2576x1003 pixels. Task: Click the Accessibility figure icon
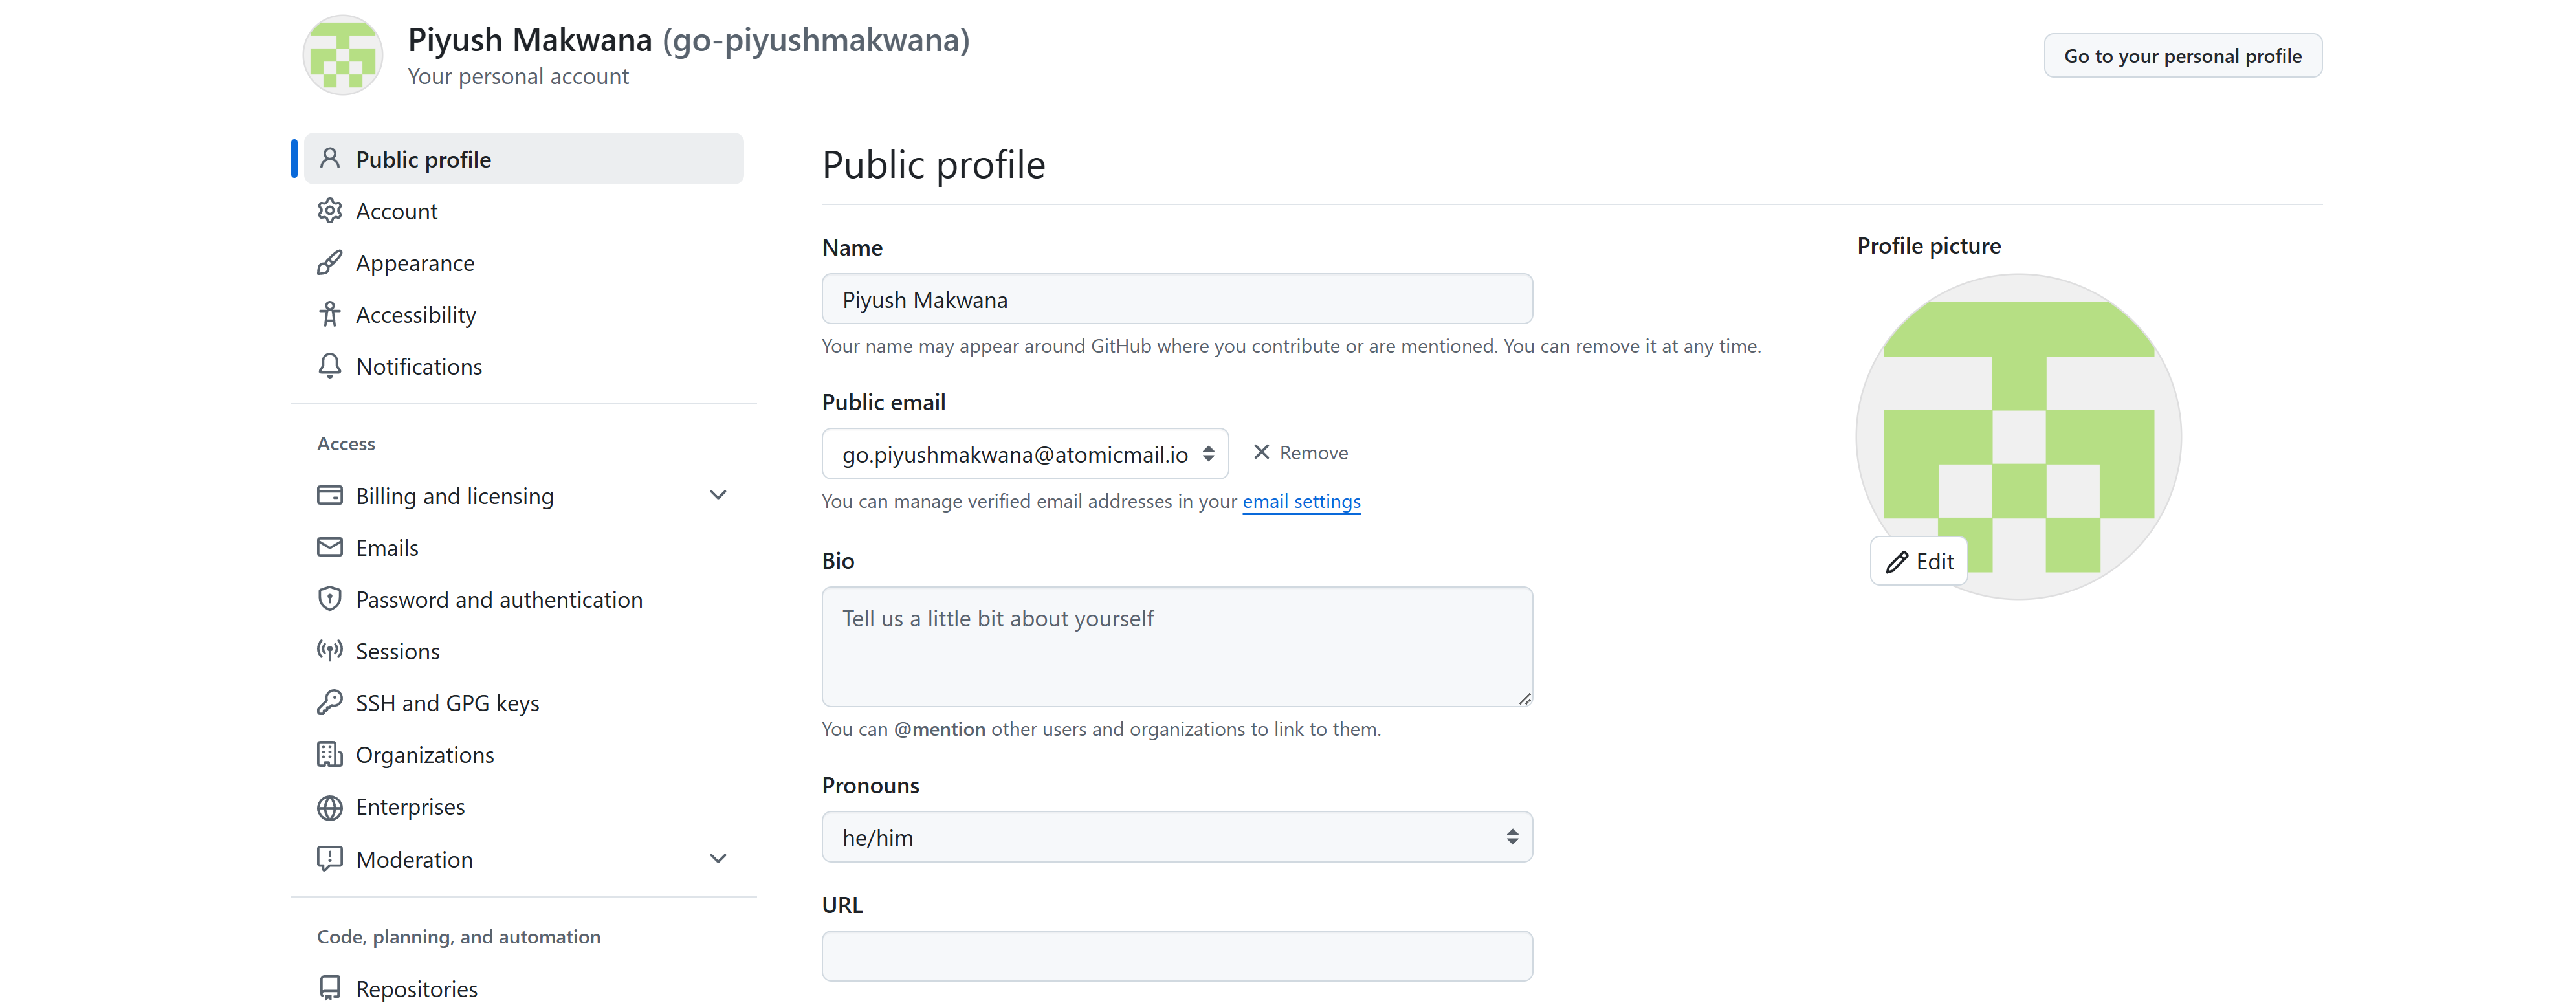tap(329, 315)
